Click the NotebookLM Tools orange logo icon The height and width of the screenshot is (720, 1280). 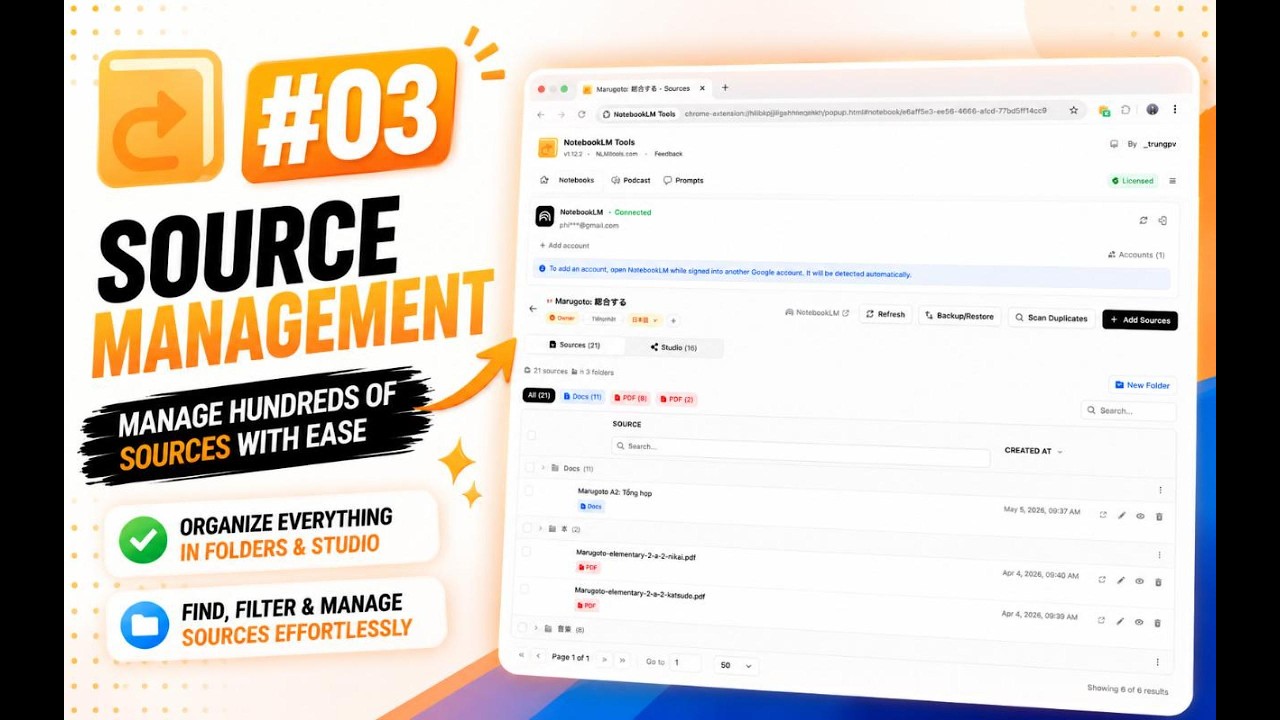coord(547,147)
